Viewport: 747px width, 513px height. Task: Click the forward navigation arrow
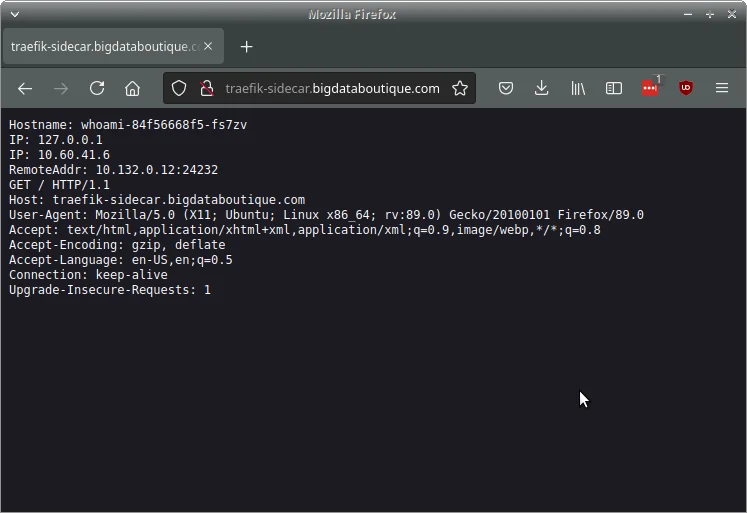point(61,89)
